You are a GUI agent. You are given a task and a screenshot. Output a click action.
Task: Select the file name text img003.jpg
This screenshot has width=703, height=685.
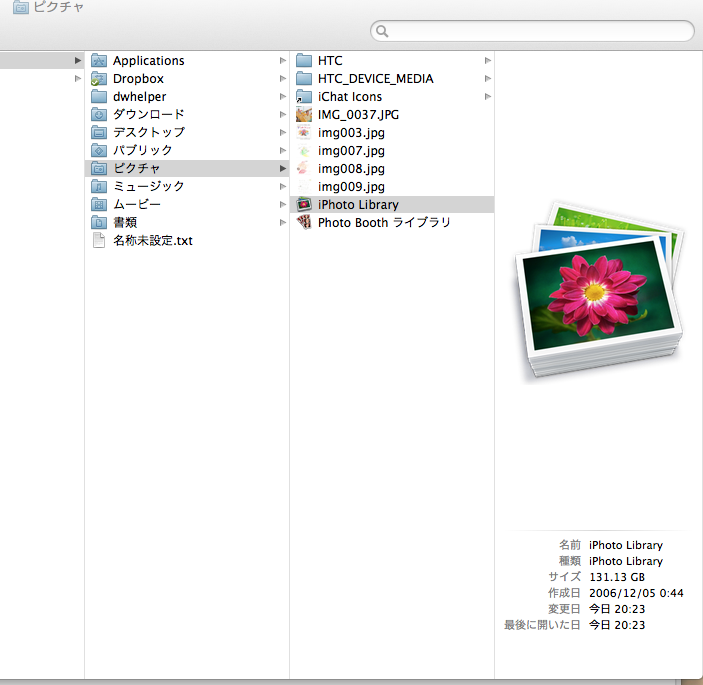[x=351, y=133]
